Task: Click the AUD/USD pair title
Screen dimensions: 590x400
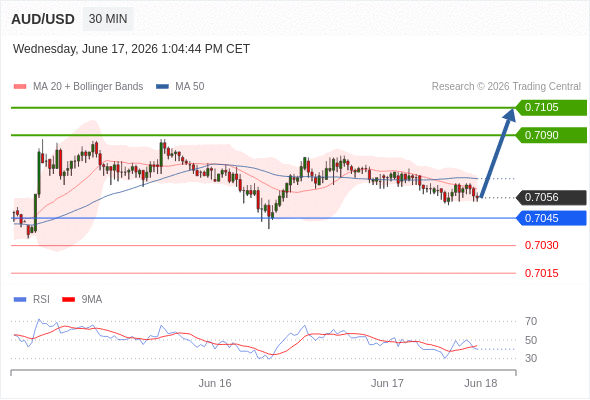Action: [43, 19]
